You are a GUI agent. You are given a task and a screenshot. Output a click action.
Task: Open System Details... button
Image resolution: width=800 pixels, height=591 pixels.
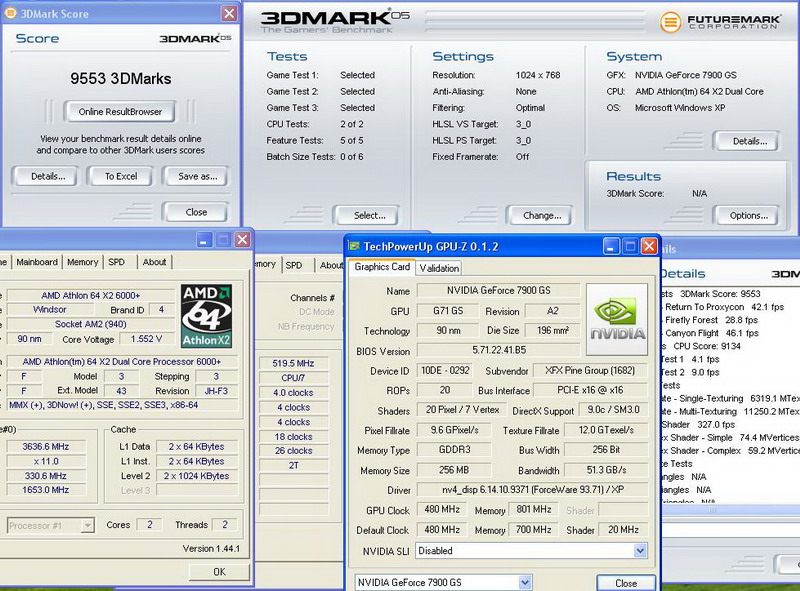click(749, 141)
